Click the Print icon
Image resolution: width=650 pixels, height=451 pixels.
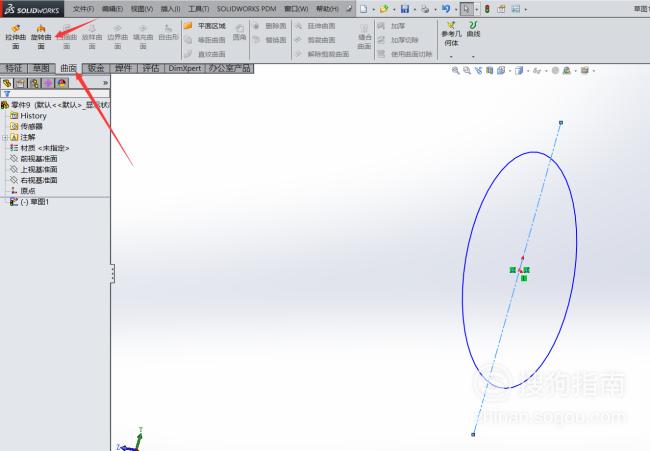click(x=425, y=9)
